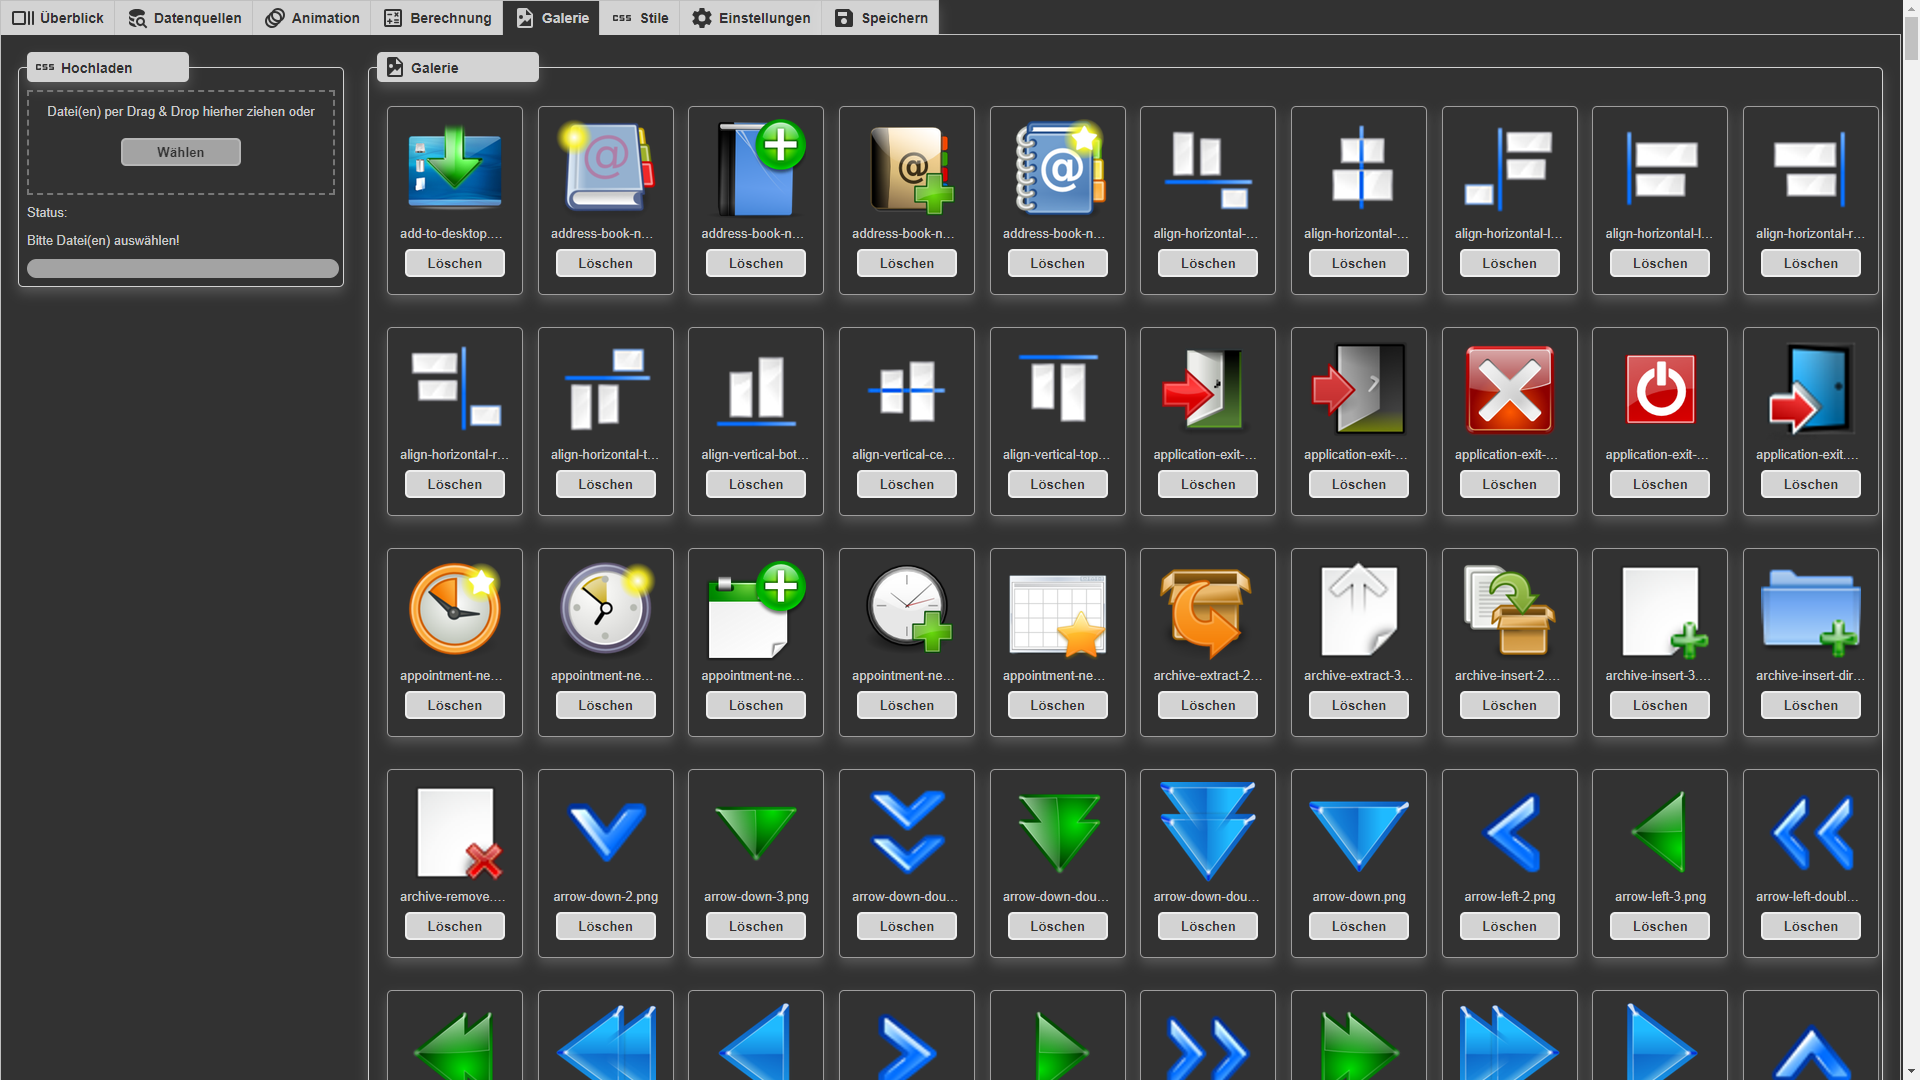The image size is (1920, 1080).
Task: Click the 'arrow-down.png' file name
Action: pos(1358,896)
